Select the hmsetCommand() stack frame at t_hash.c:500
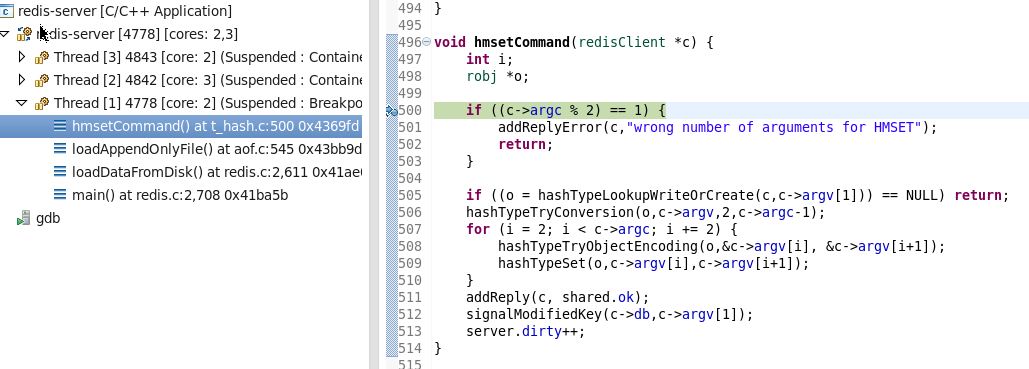This screenshot has width=1029, height=369. (x=216, y=126)
